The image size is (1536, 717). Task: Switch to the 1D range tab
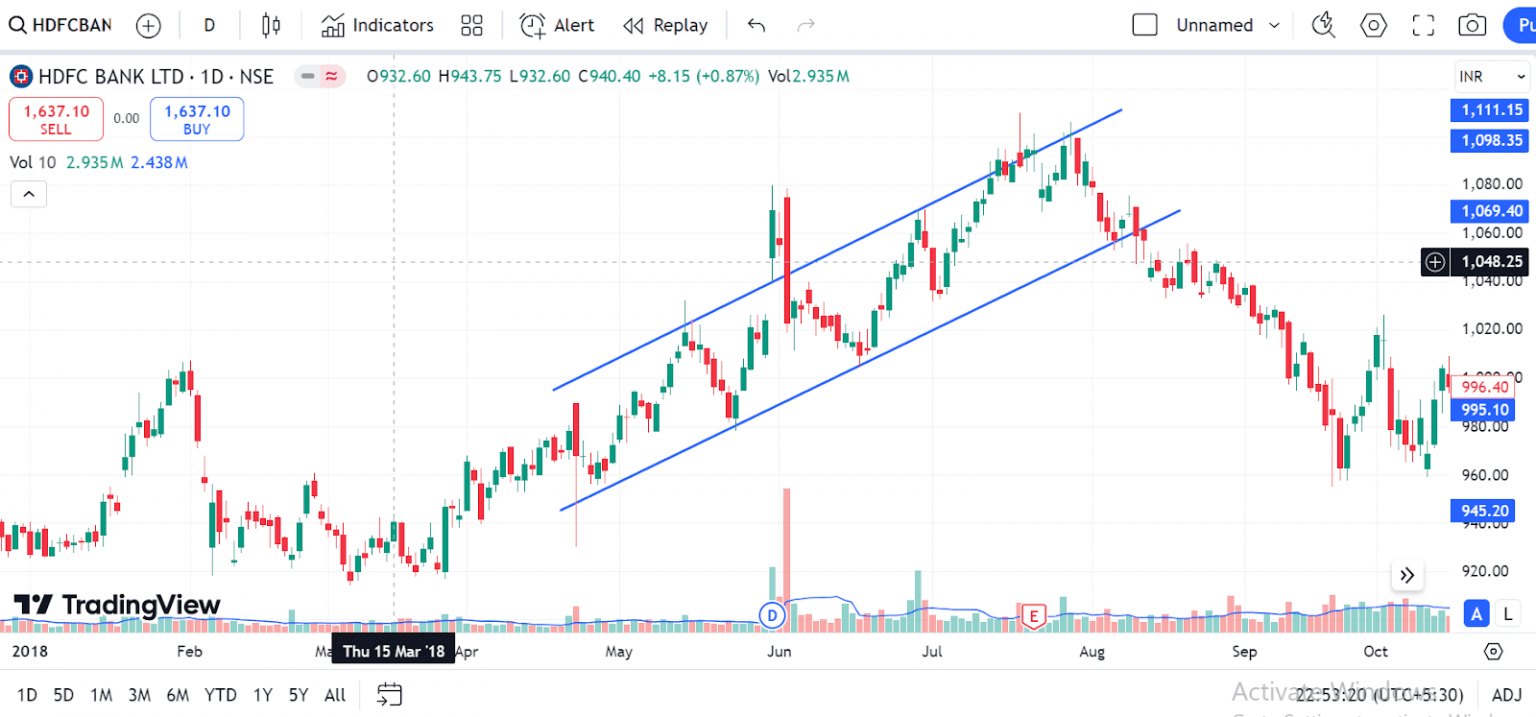point(27,694)
